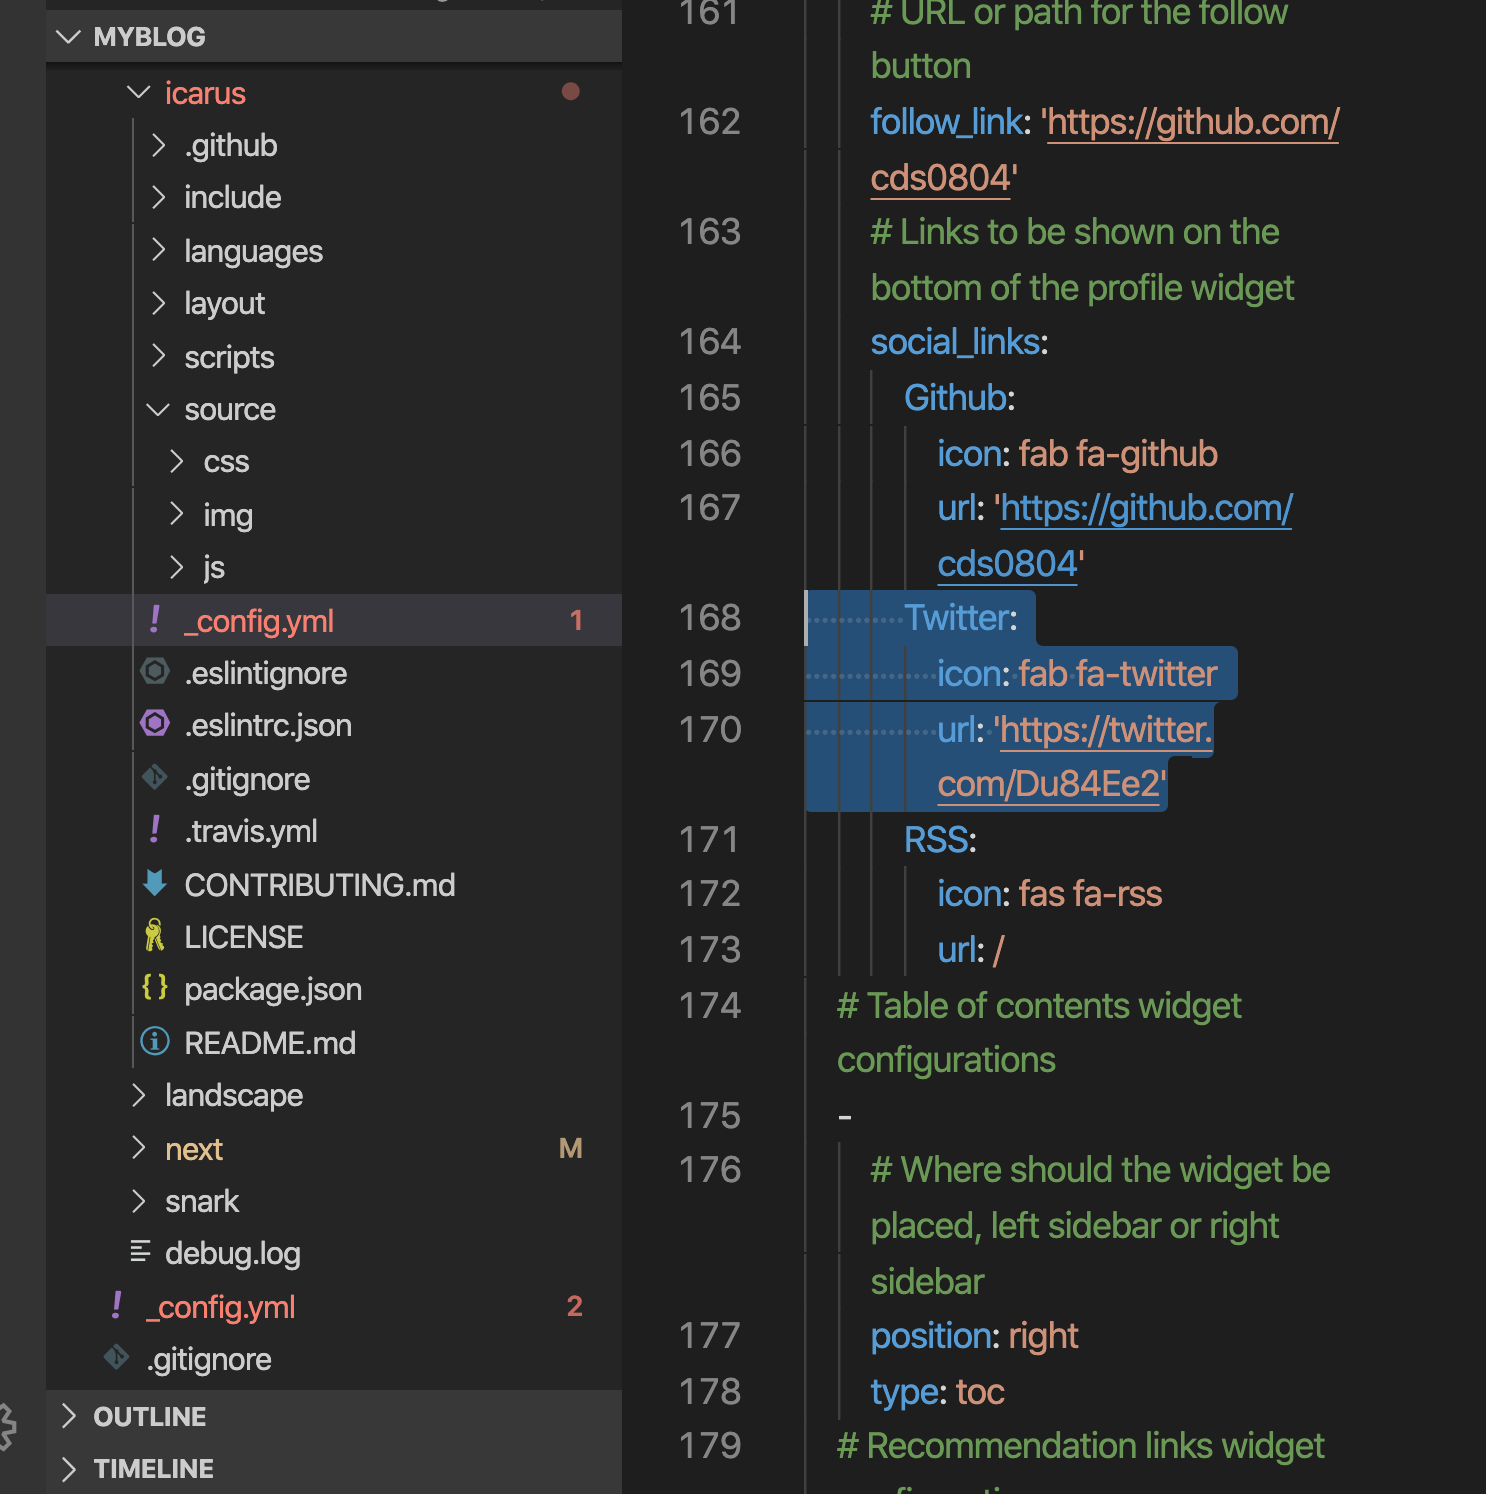Expand the js folder chevron

click(x=177, y=567)
